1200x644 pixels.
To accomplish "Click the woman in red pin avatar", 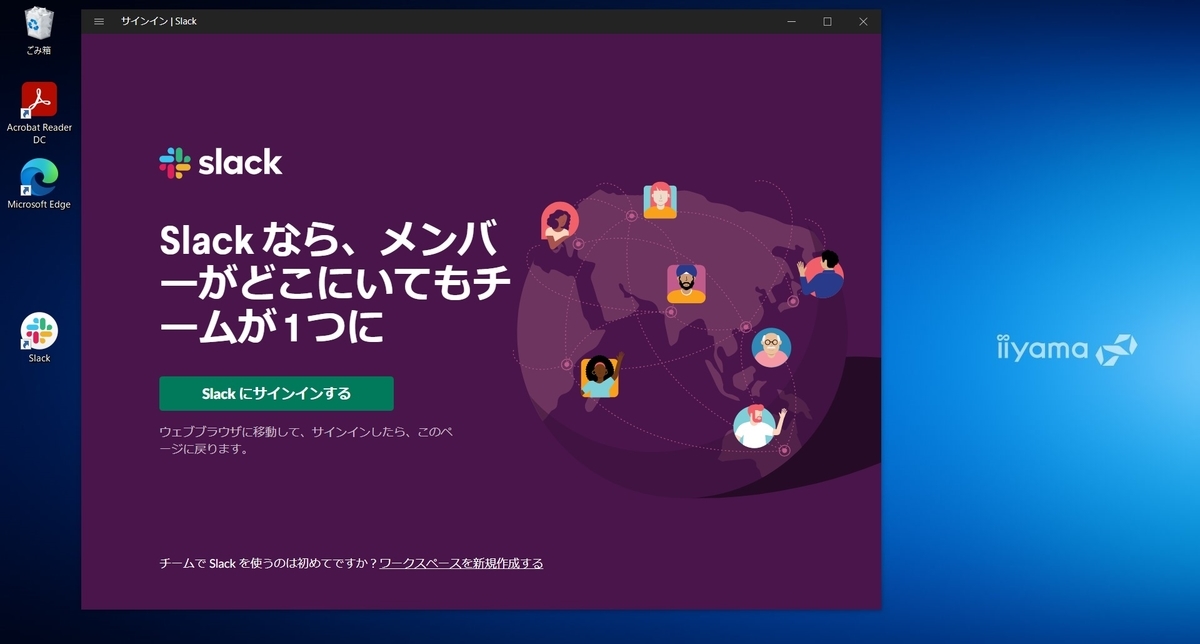I will (x=558, y=224).
